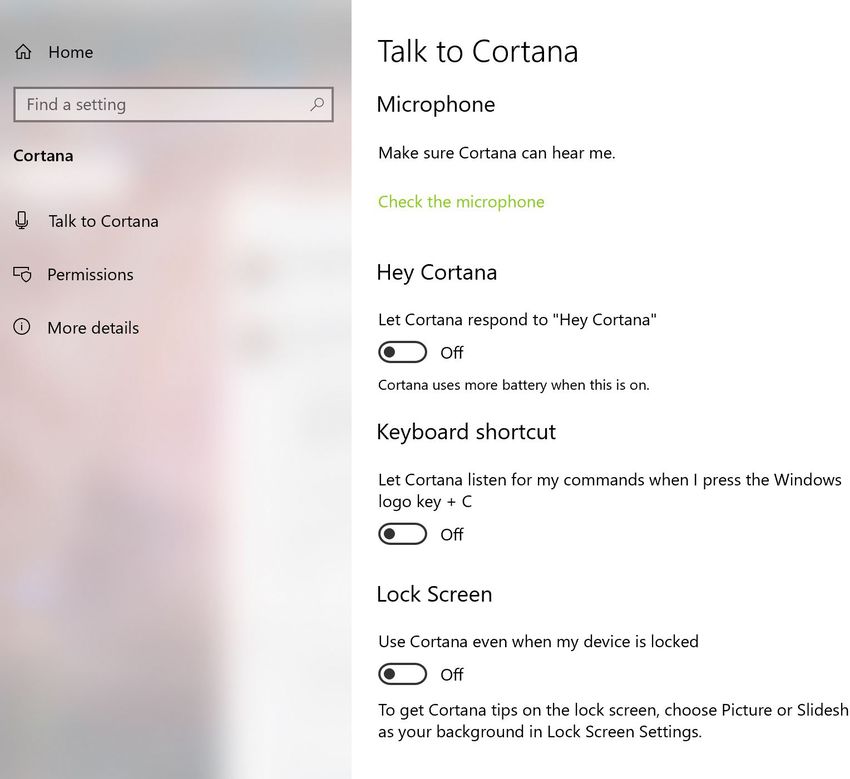Click 'To get Cortana tips on the lock screen' text
The width and height of the screenshot is (850, 779).
[614, 720]
